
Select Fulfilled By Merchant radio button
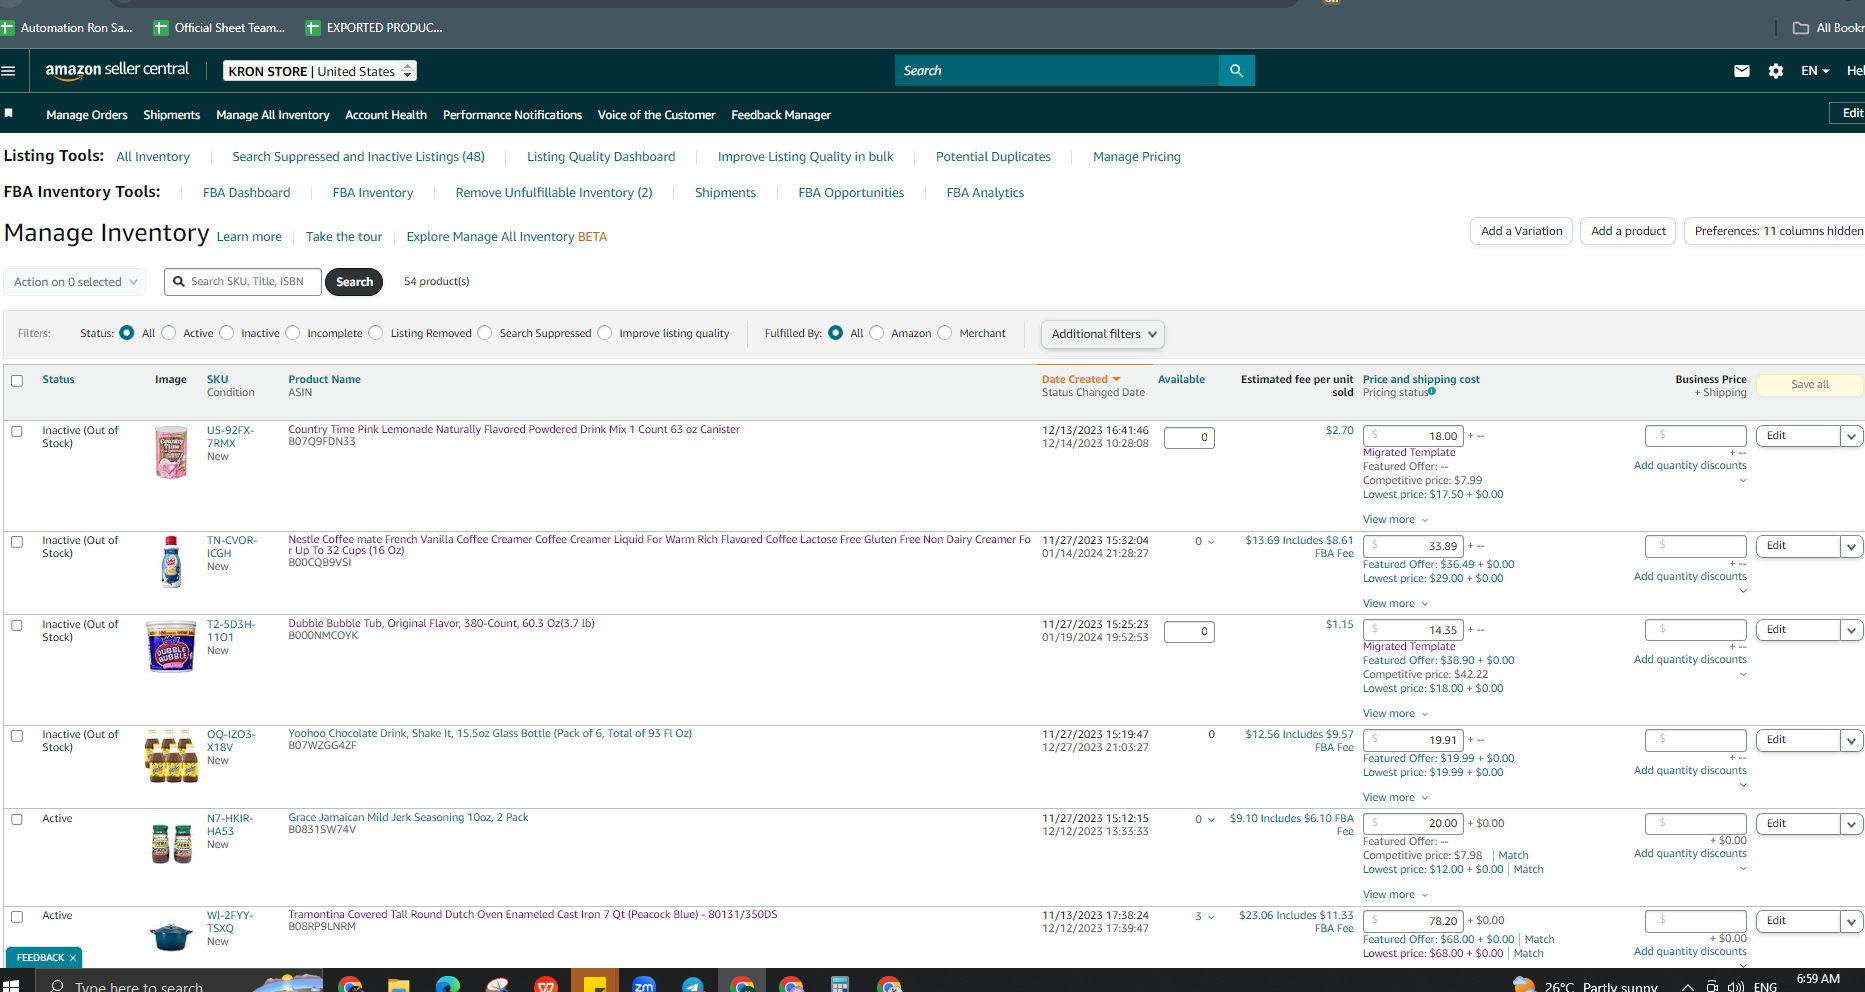pyautogui.click(x=945, y=333)
